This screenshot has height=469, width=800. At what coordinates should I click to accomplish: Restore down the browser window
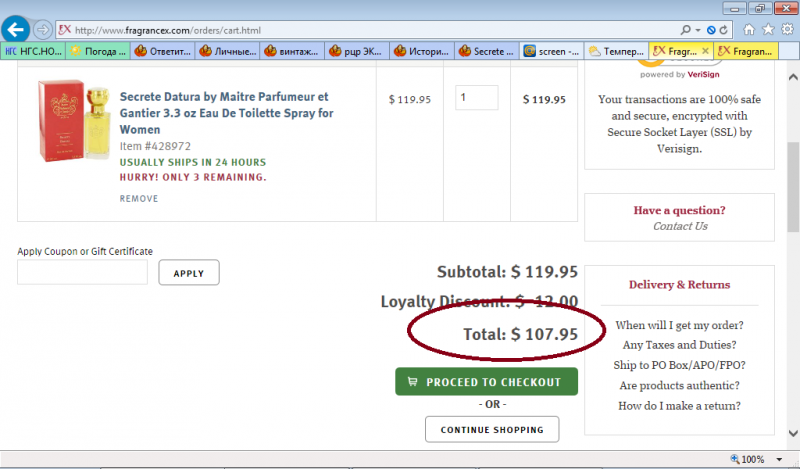[x=760, y=8]
